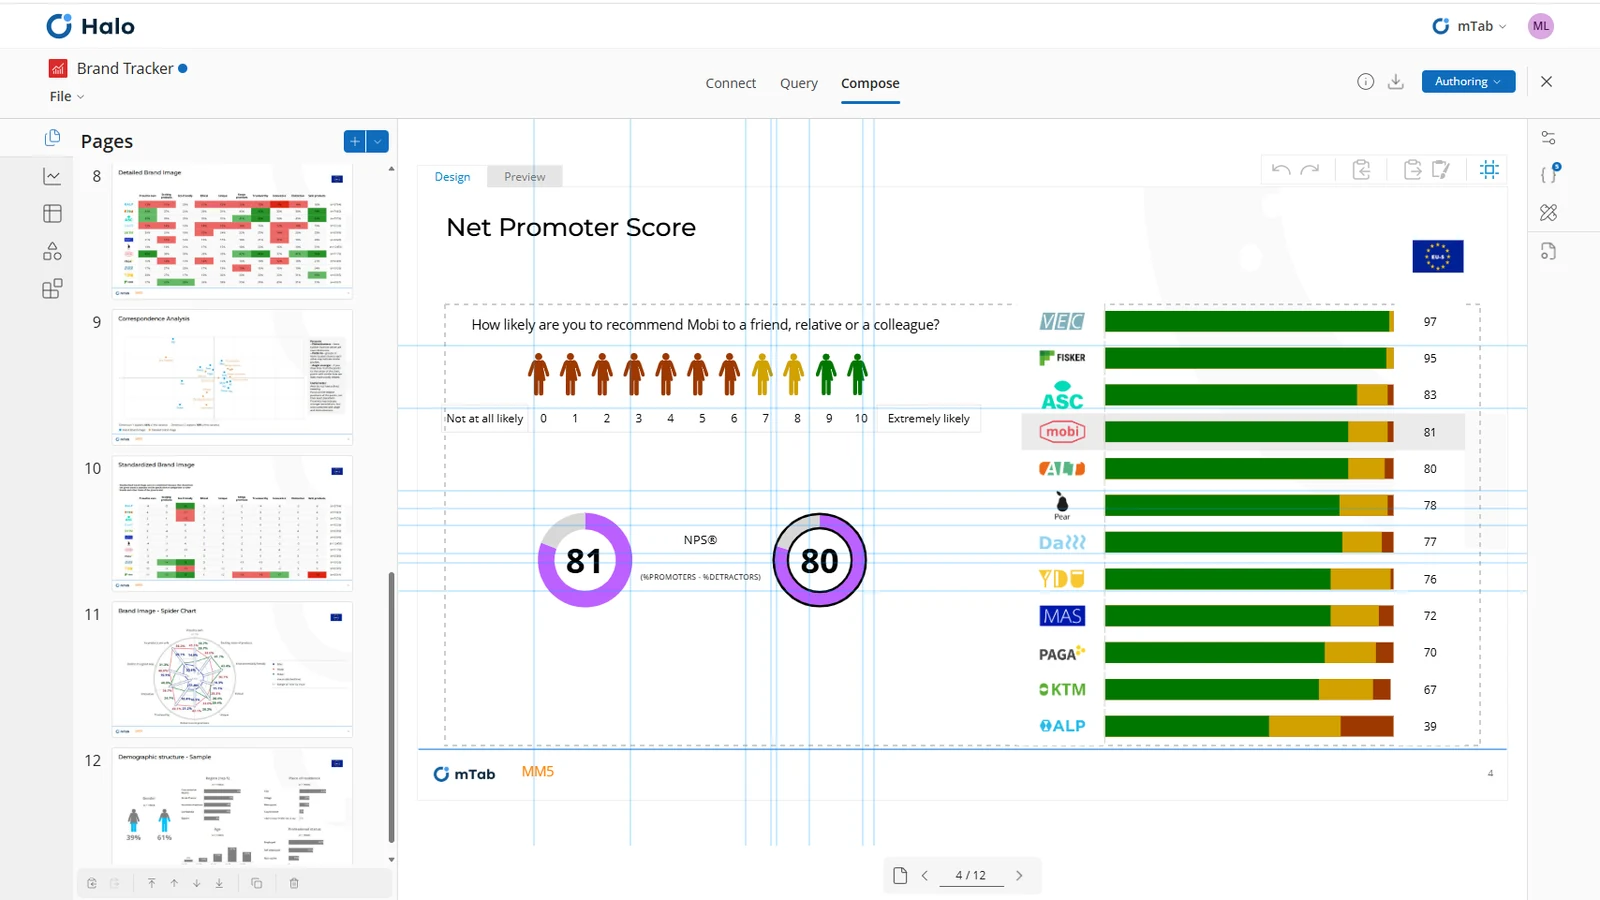This screenshot has width=1600, height=900.
Task: Add a new page with plus button
Action: tap(355, 141)
